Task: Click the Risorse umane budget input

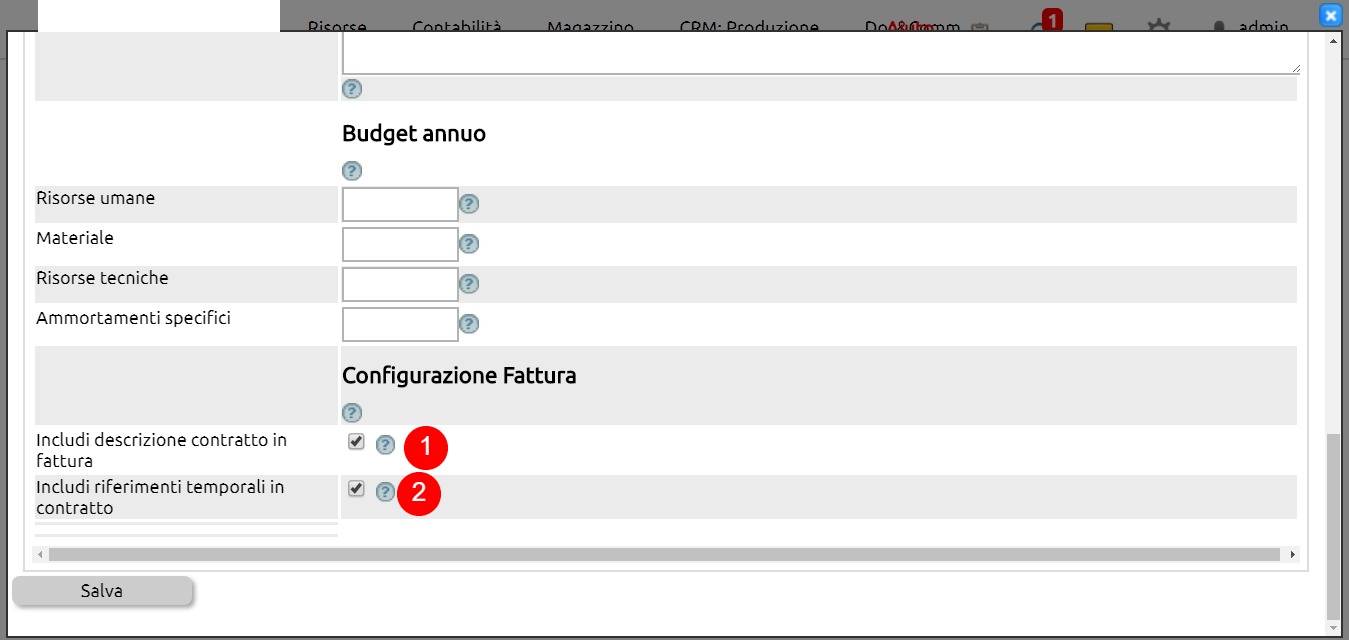Action: click(x=400, y=204)
